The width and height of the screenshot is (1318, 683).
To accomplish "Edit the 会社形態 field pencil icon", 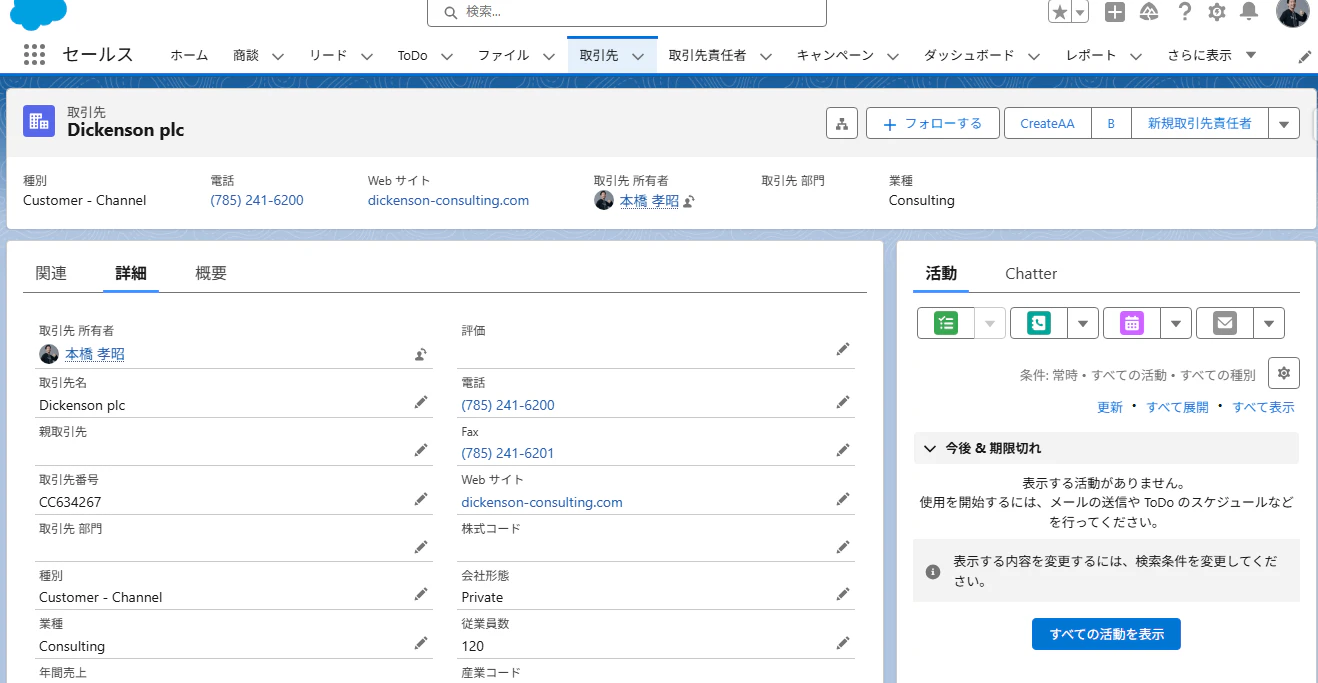I will (843, 594).
